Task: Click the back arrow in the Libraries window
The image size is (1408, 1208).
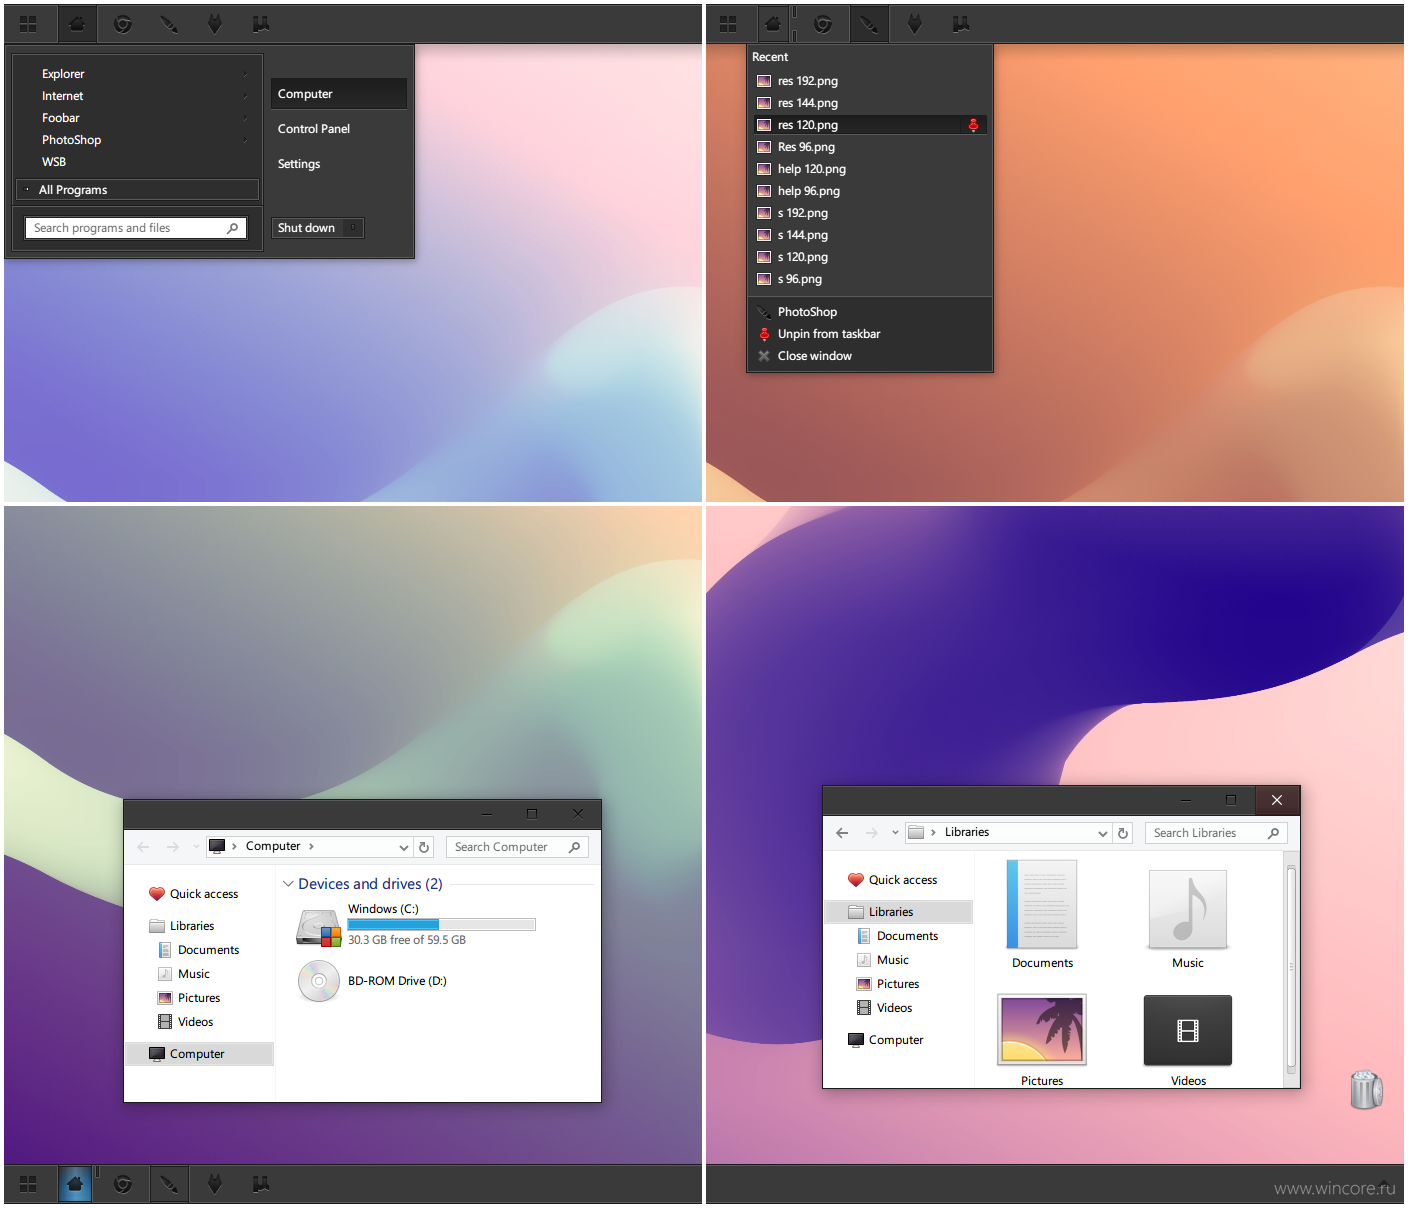Action: tap(842, 833)
